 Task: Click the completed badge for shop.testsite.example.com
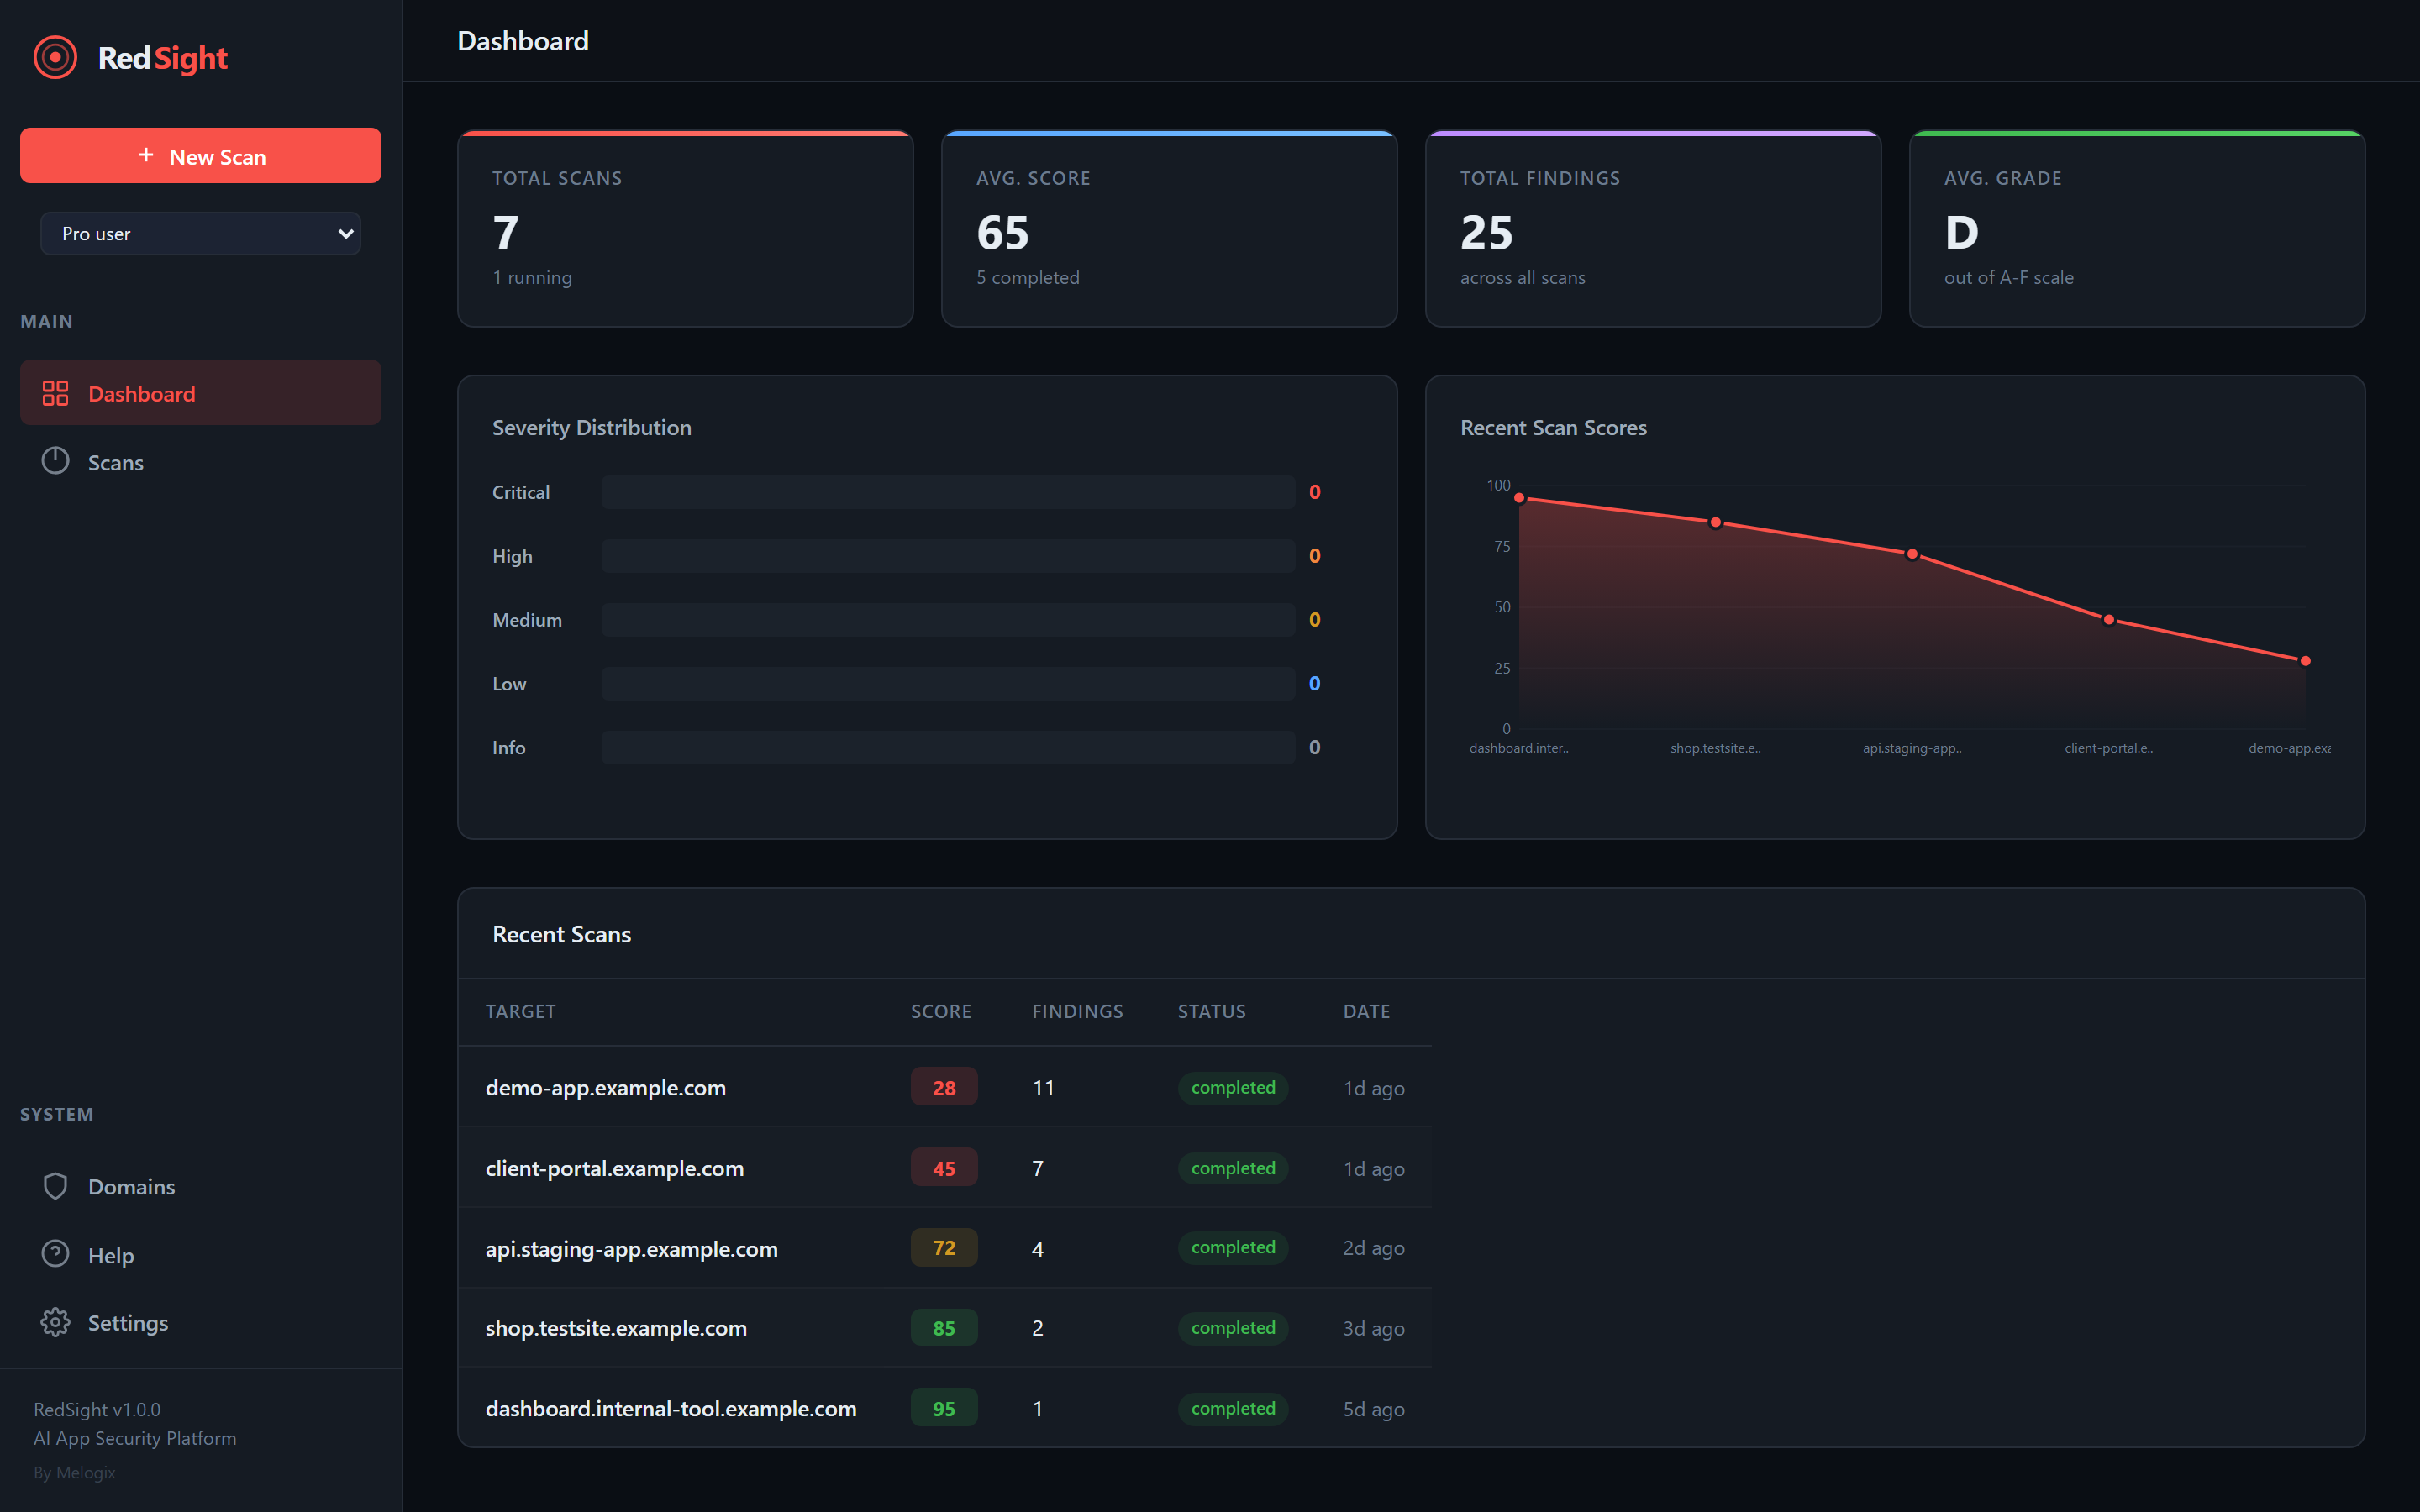(x=1232, y=1327)
